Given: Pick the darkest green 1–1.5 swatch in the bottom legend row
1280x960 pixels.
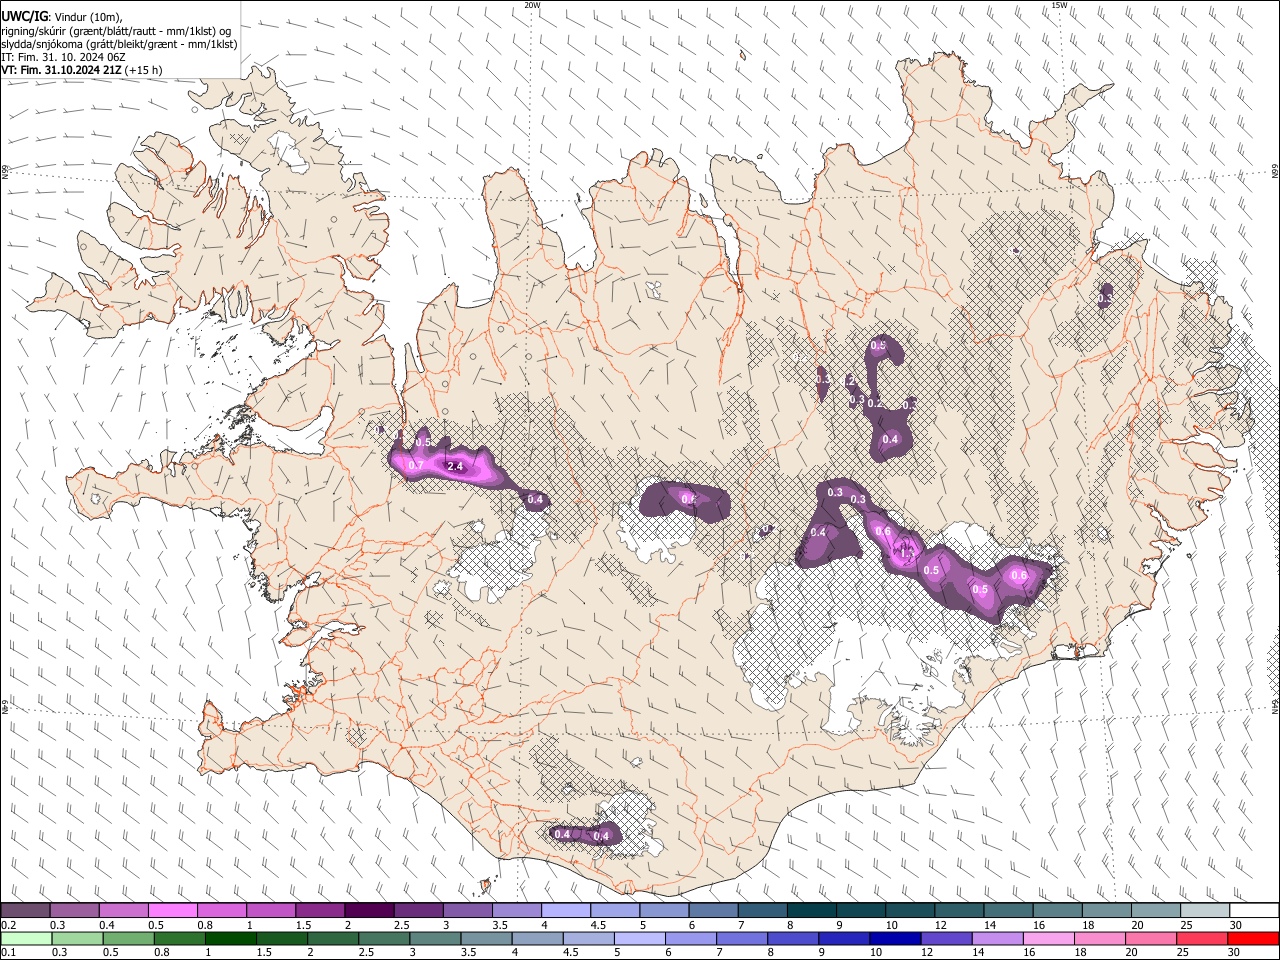Looking at the screenshot, I should click(230, 938).
